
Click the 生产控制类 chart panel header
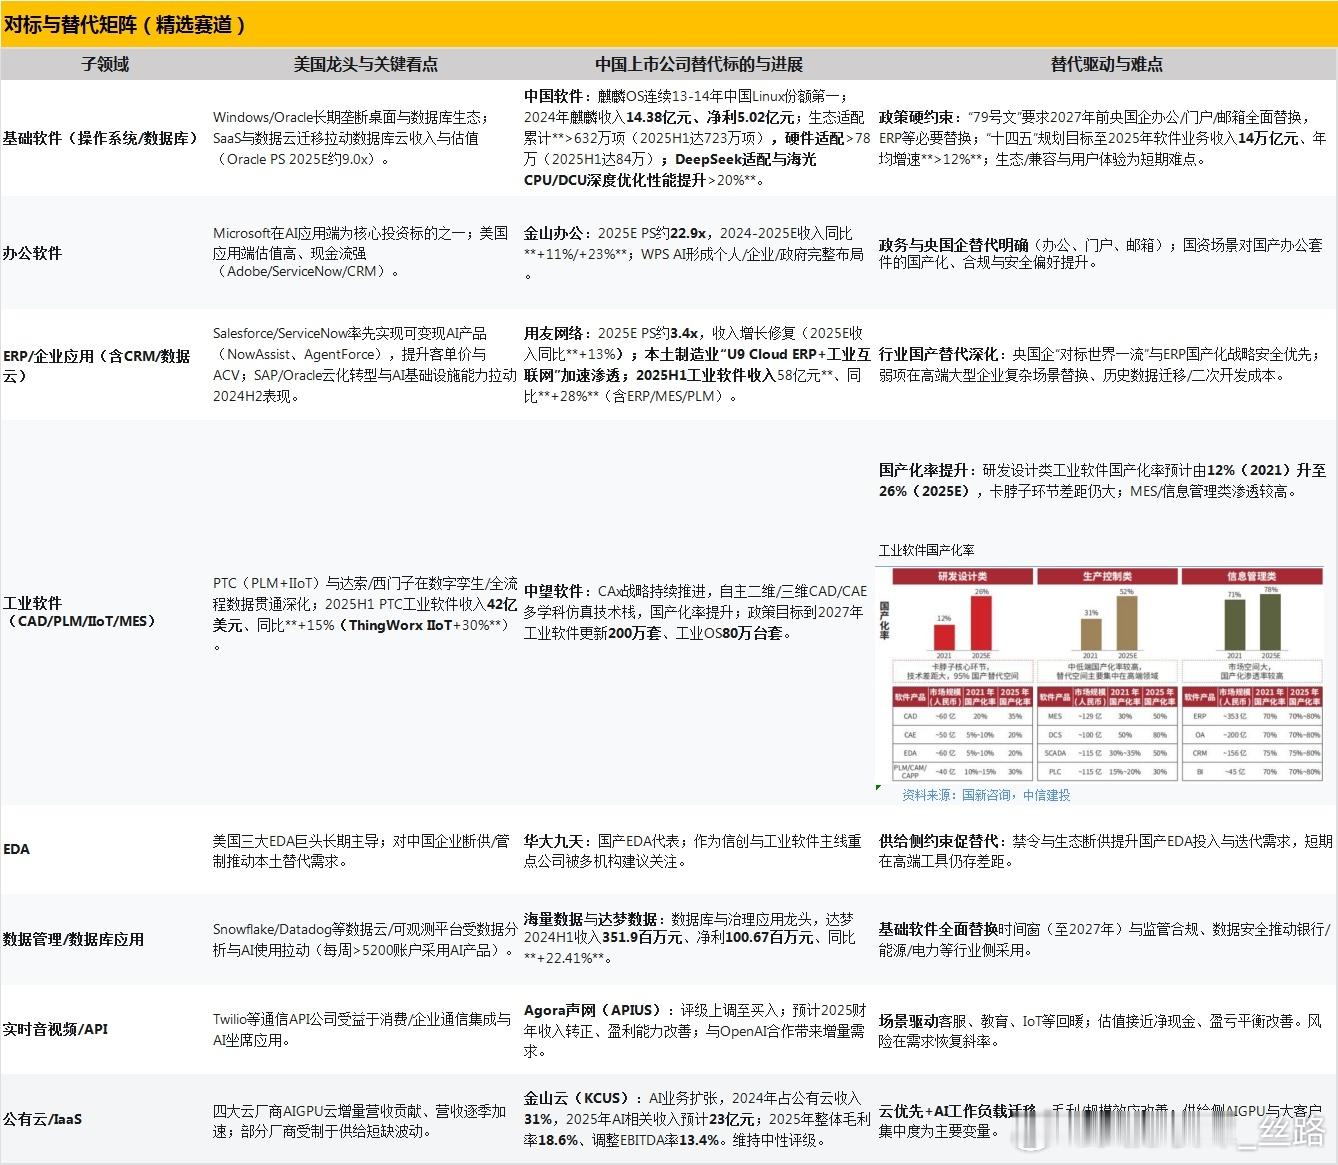(1107, 576)
